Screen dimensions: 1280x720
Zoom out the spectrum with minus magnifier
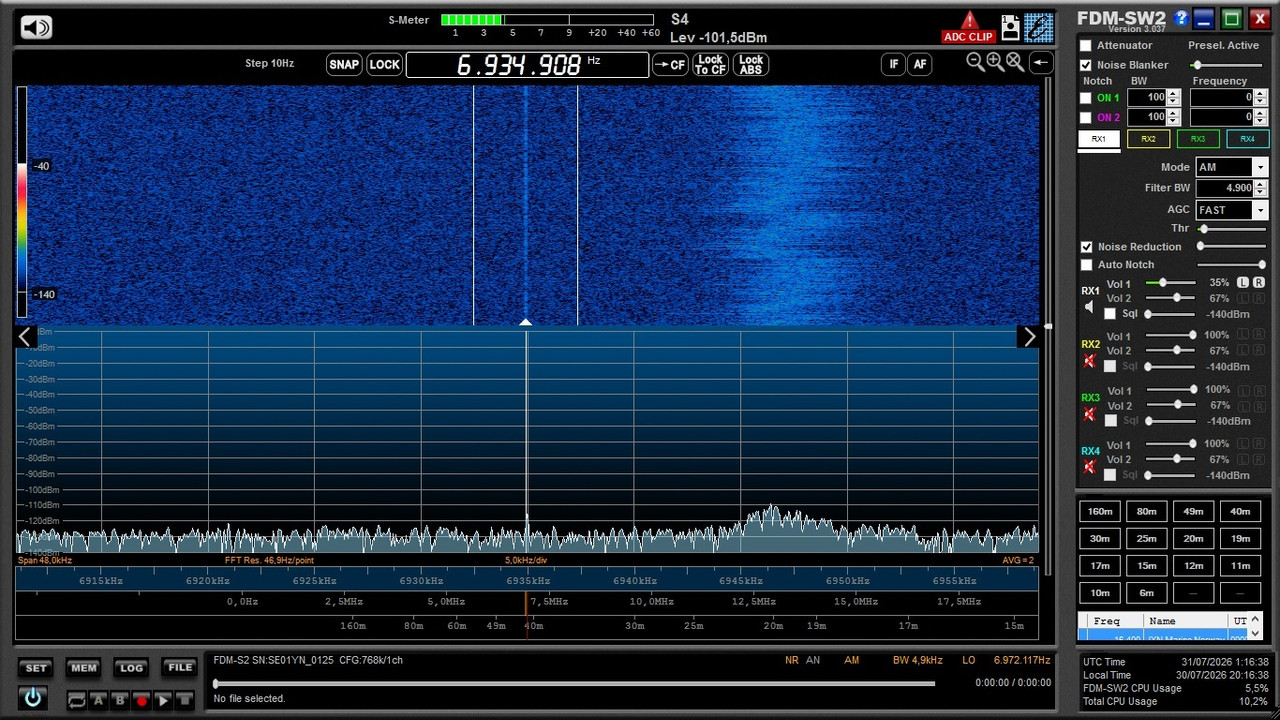975,62
